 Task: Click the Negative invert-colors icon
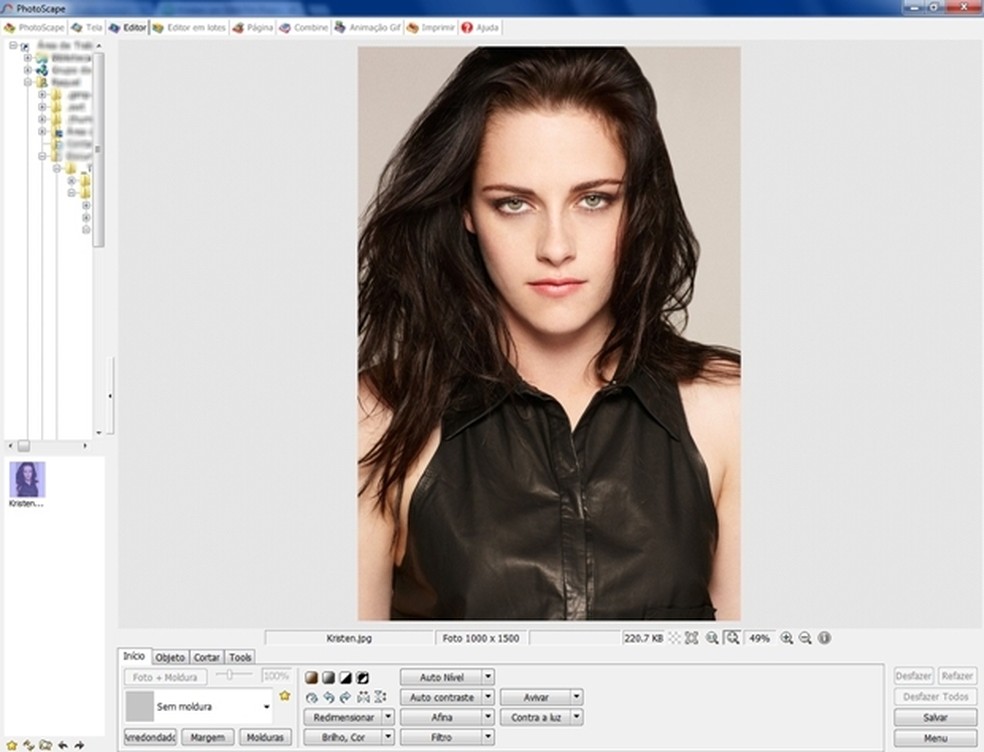click(x=361, y=678)
